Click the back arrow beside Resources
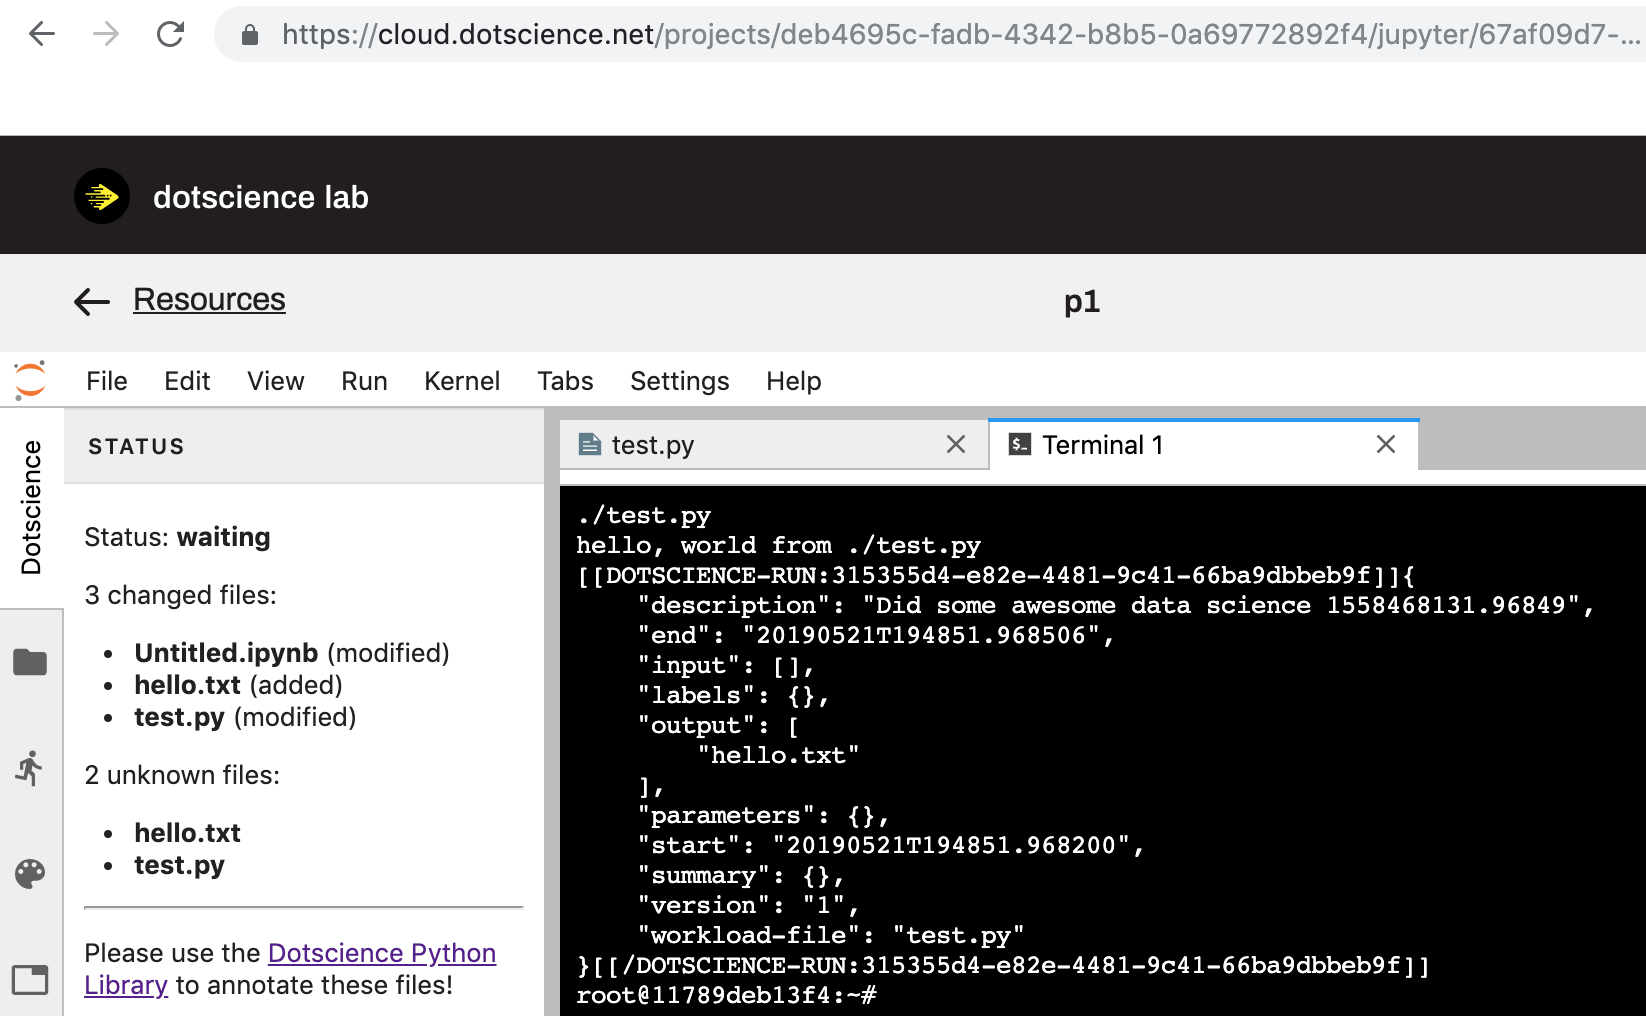 click(x=92, y=301)
